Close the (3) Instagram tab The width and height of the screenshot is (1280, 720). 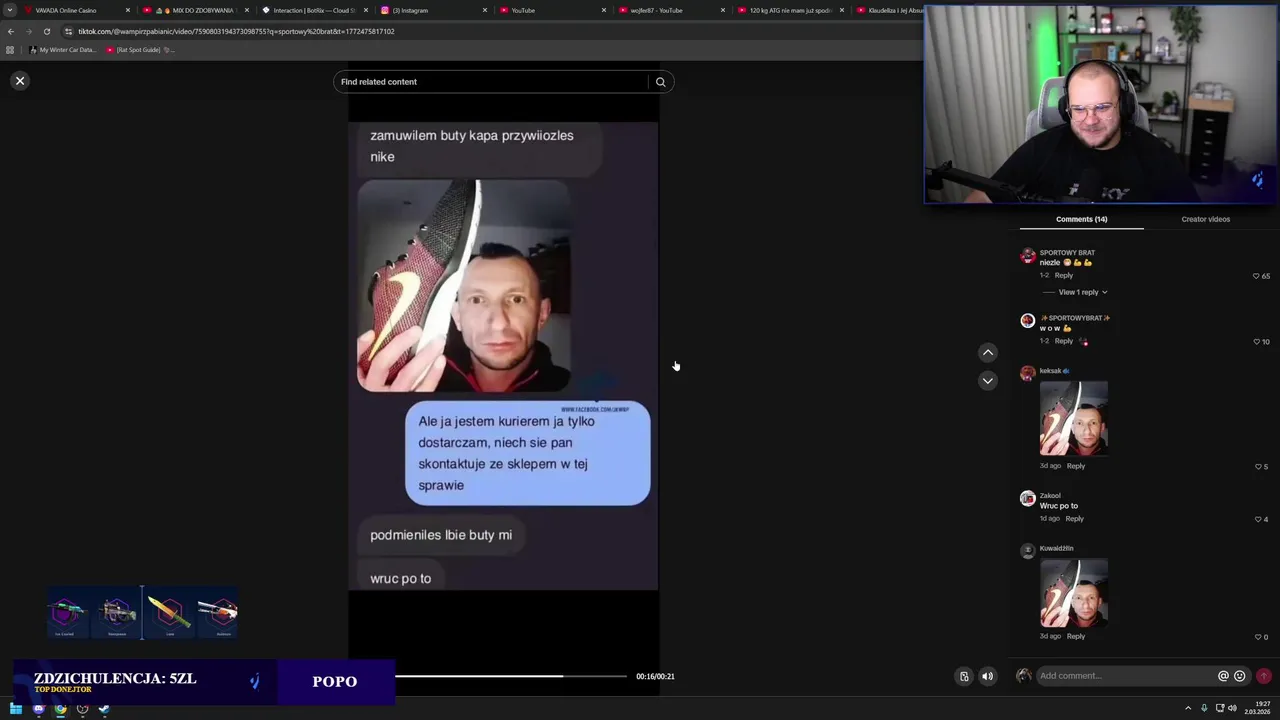(485, 10)
